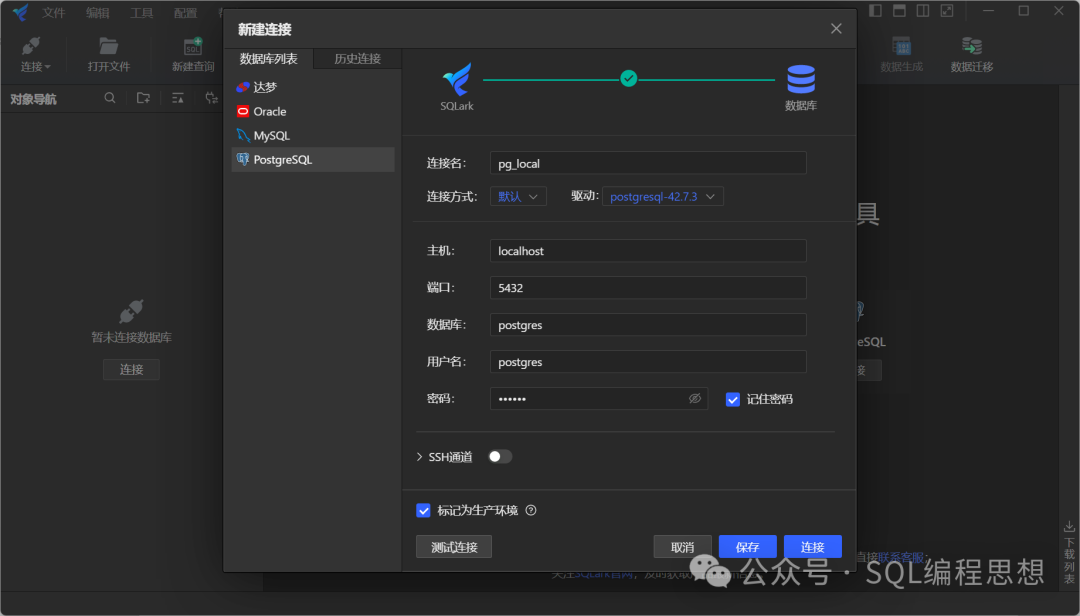
Task: Click the 保存 button
Action: (x=747, y=547)
